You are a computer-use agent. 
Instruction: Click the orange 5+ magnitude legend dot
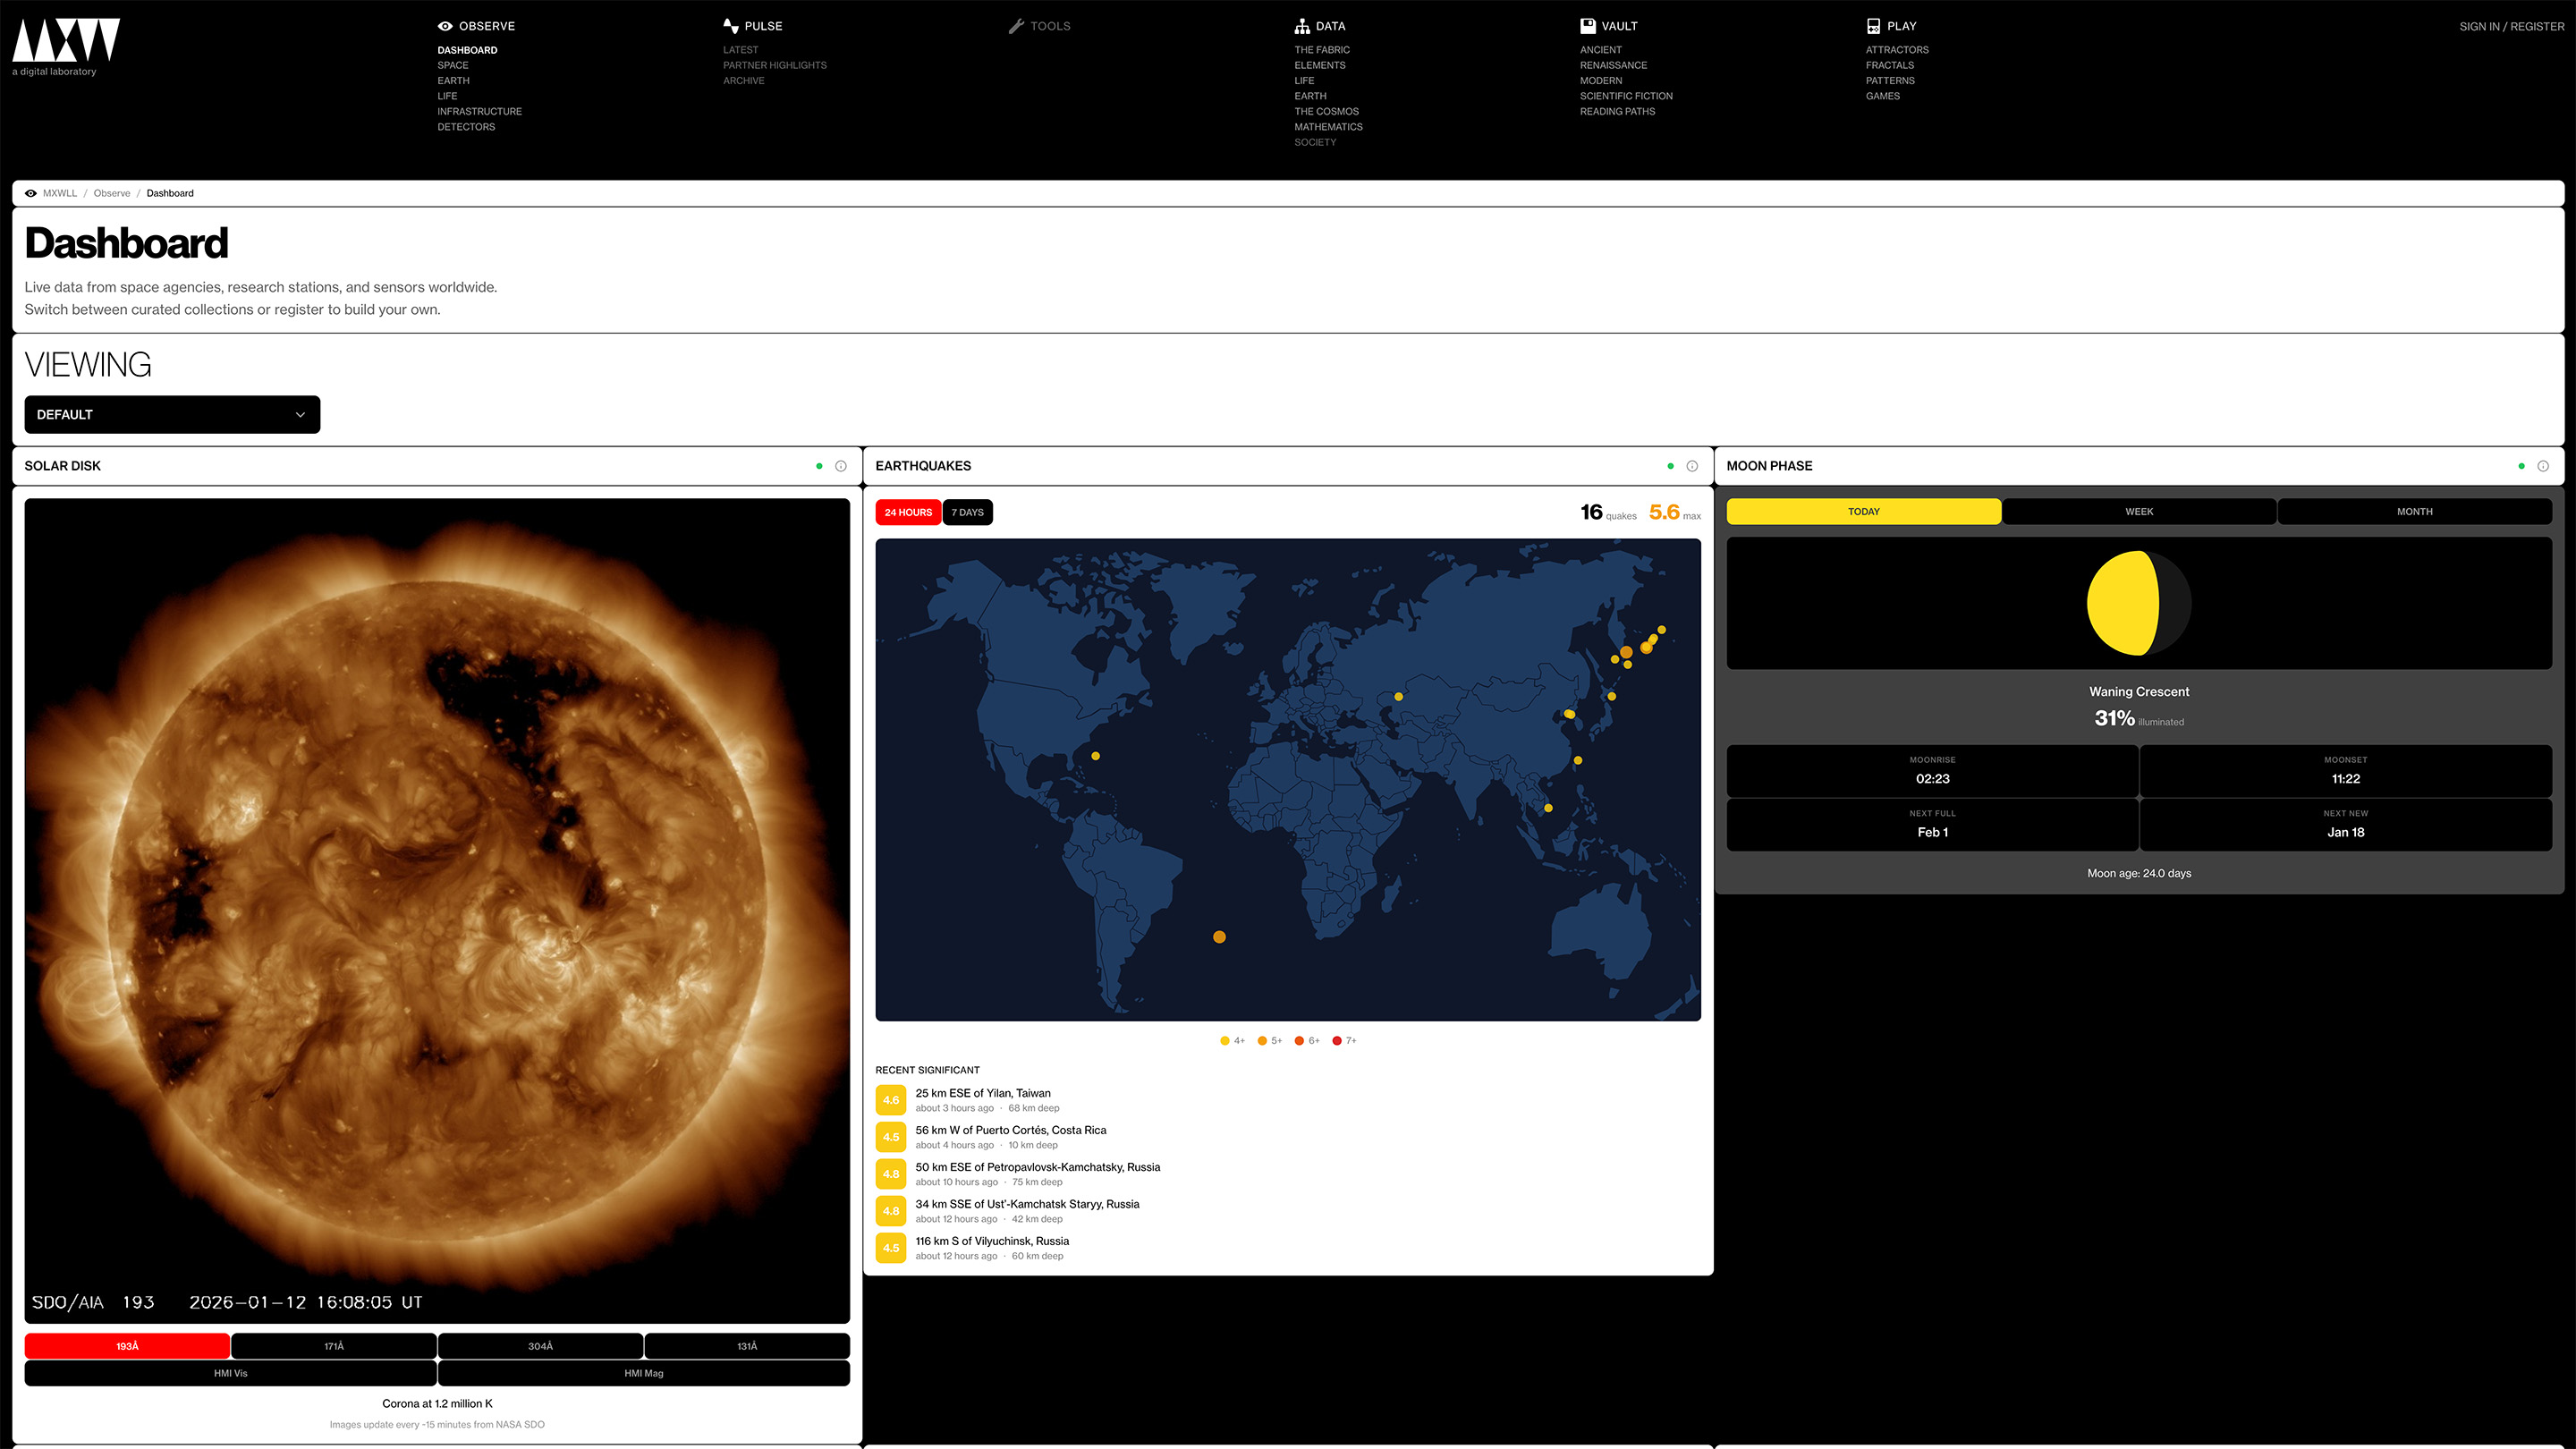click(1262, 1040)
